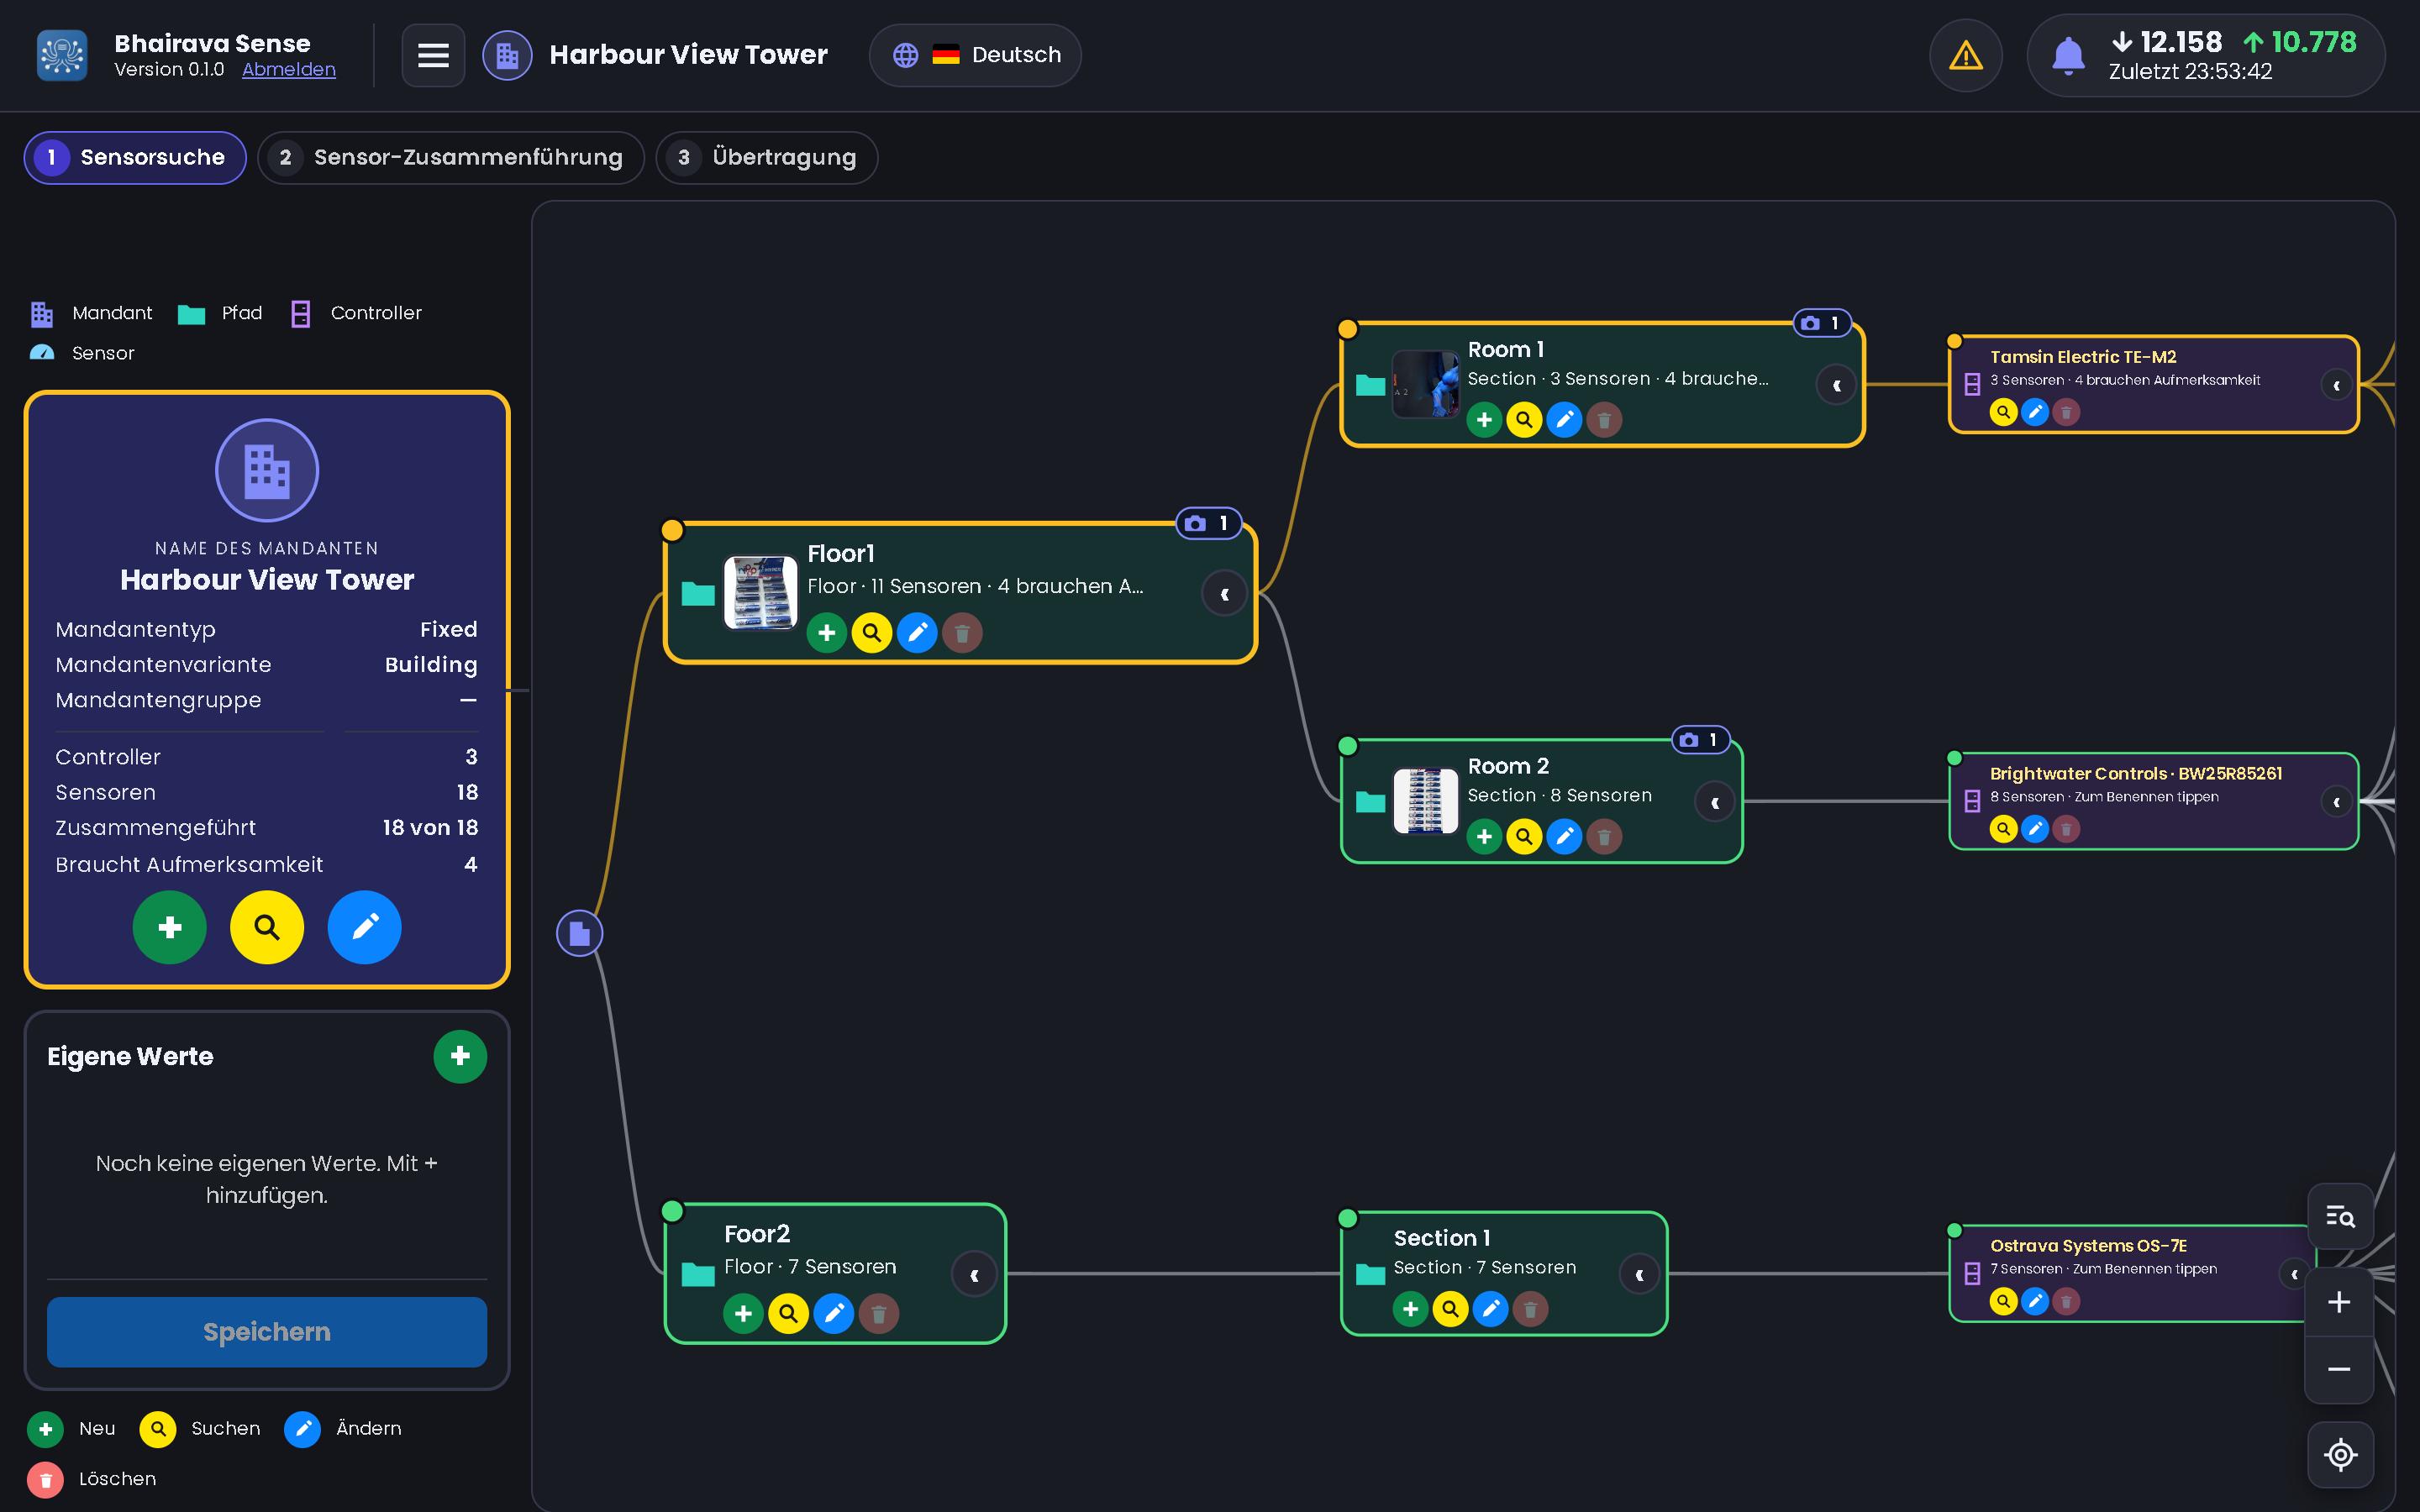Collapse the Room 2 node chevron

click(1714, 802)
